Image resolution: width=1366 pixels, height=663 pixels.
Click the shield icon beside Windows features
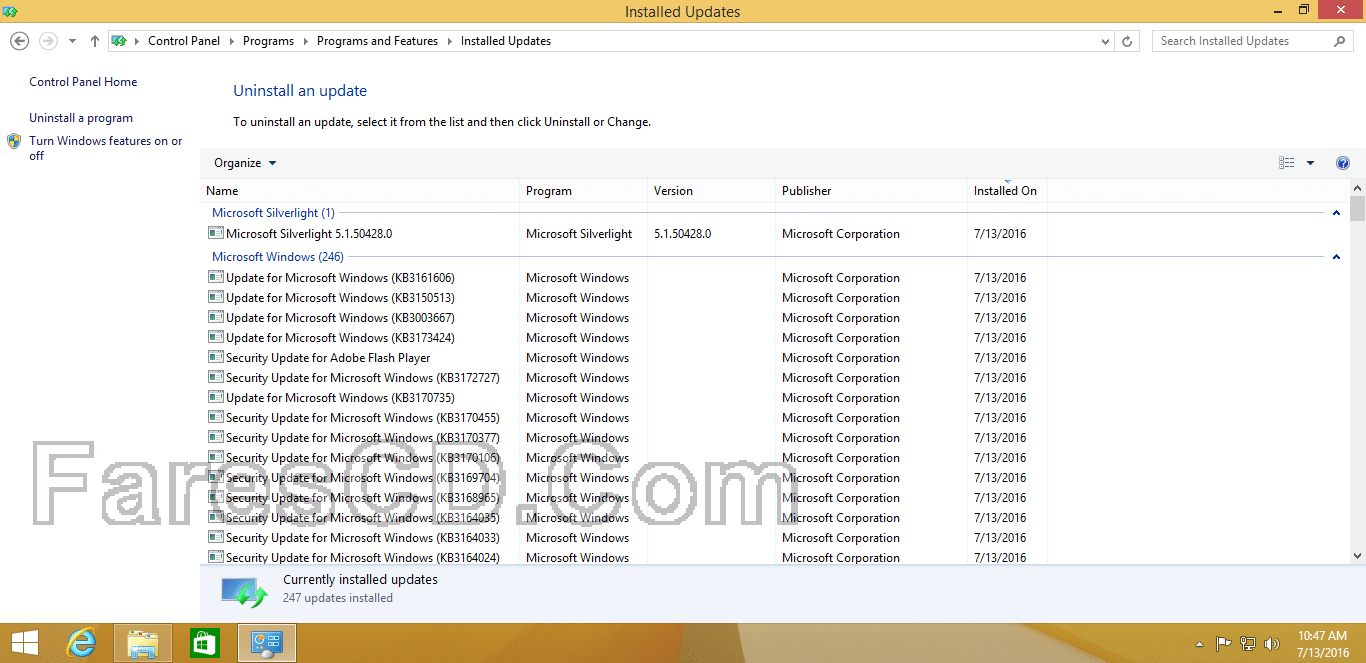pos(14,141)
